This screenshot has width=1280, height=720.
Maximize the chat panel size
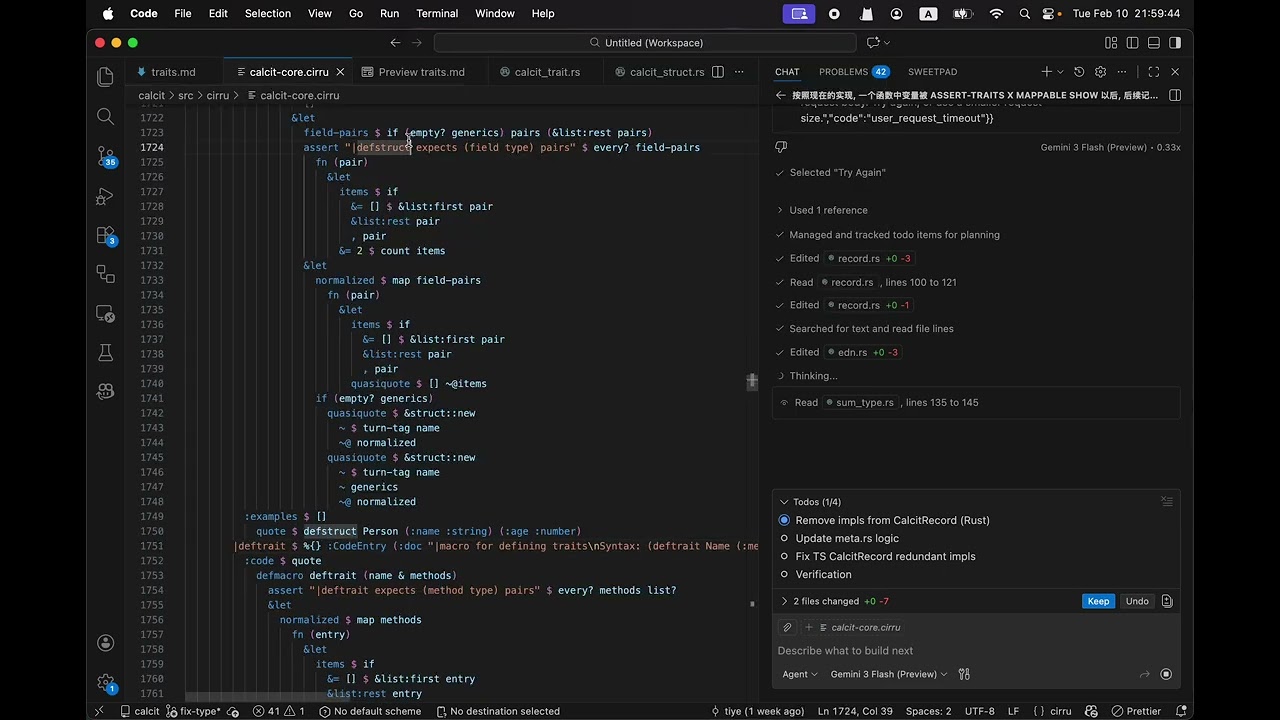pyautogui.click(x=1153, y=72)
